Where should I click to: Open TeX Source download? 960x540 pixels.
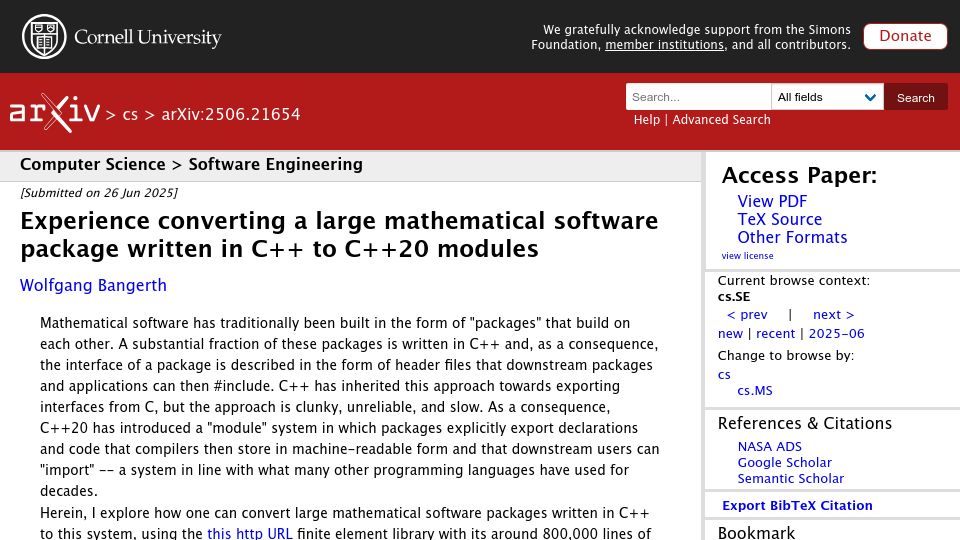(779, 219)
